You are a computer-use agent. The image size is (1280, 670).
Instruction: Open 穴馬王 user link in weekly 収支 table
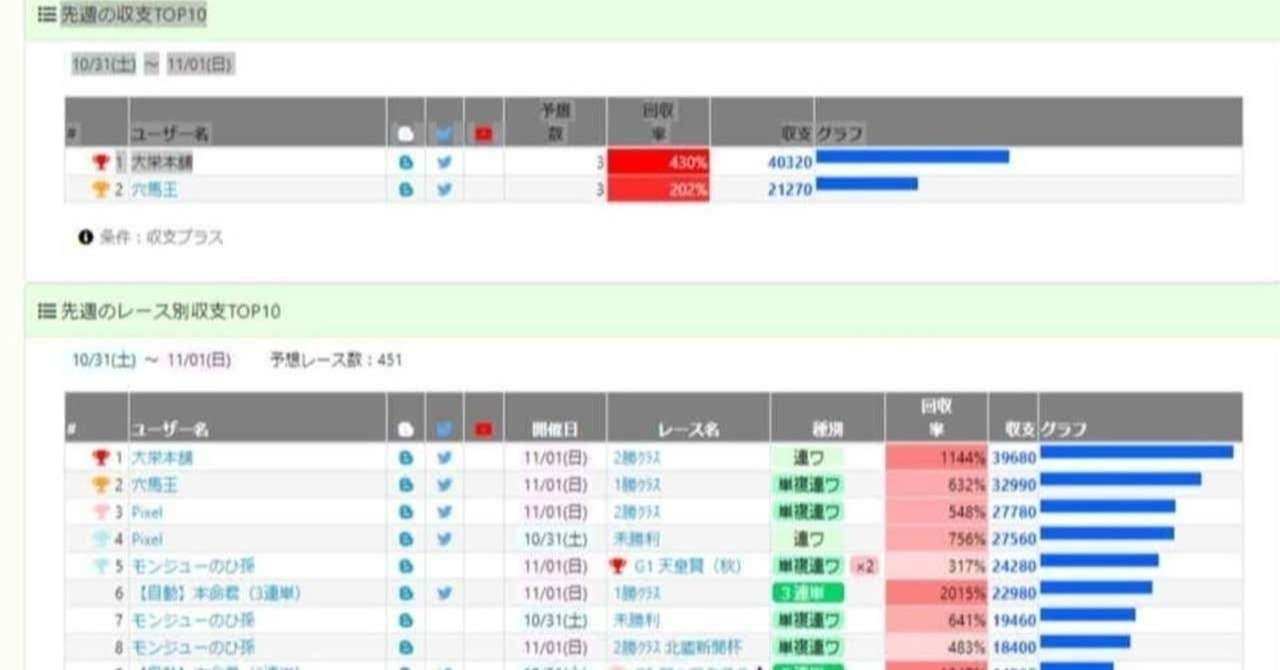click(x=154, y=189)
